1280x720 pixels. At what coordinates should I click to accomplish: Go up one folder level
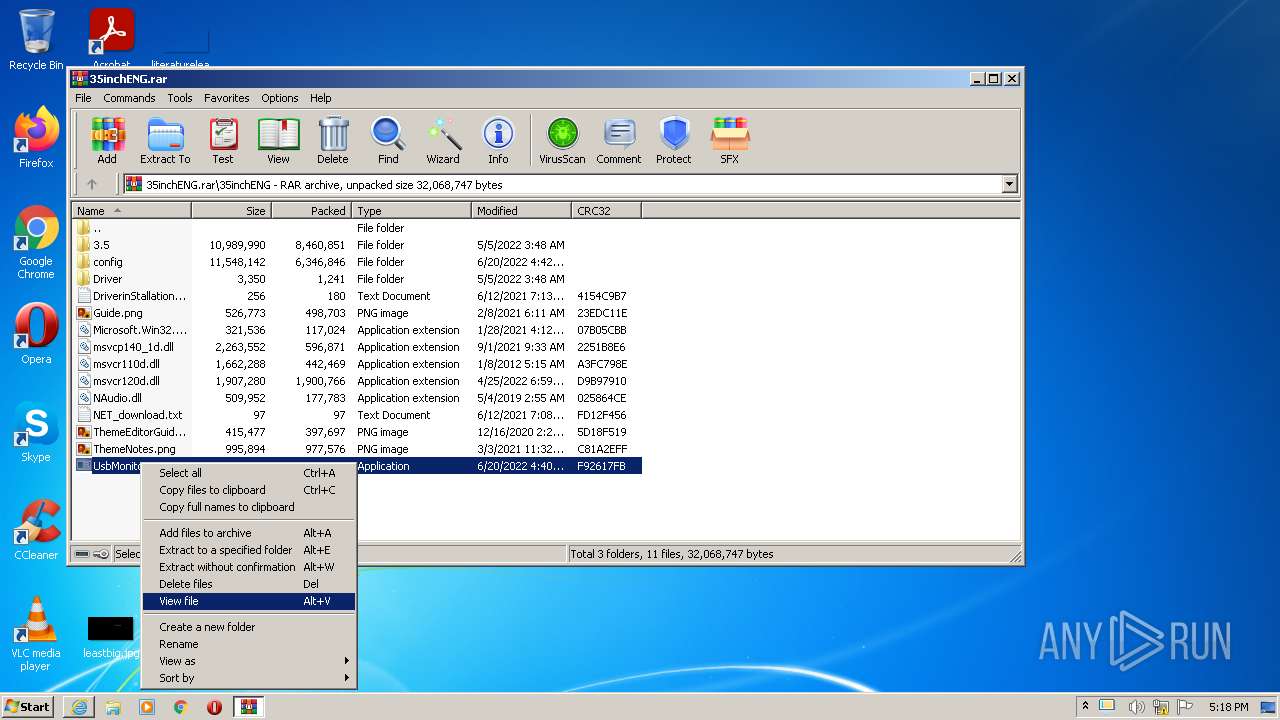(92, 184)
